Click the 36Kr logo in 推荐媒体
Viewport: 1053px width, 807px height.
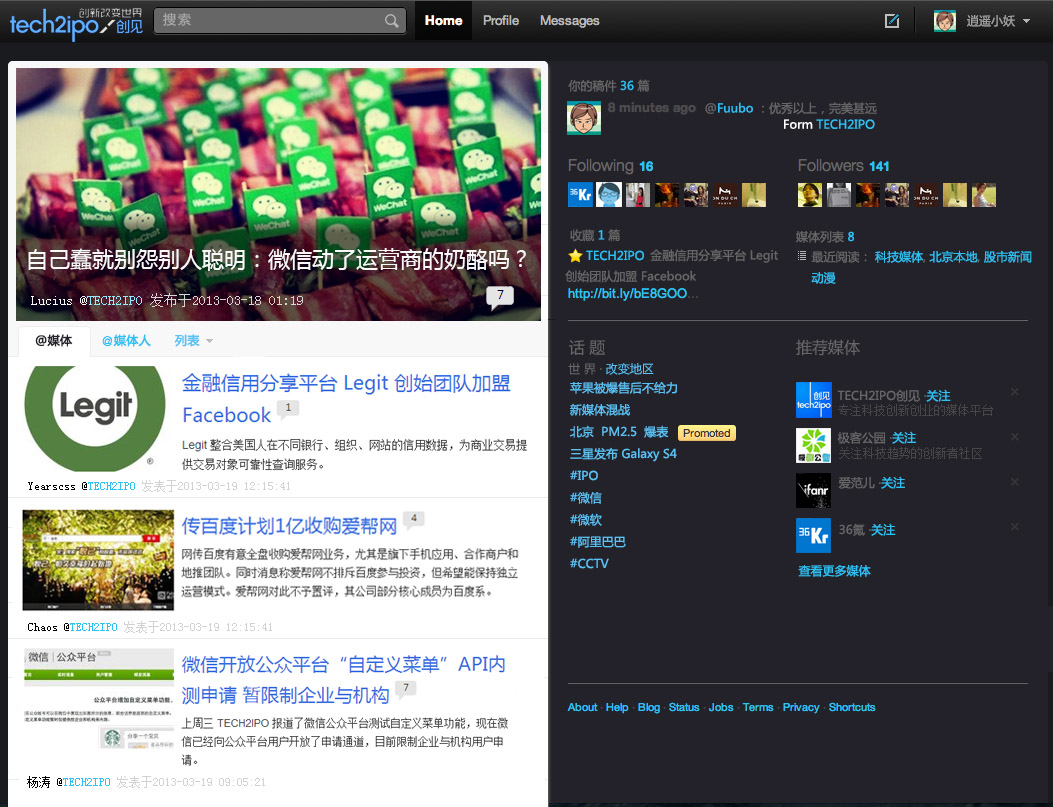click(813, 535)
